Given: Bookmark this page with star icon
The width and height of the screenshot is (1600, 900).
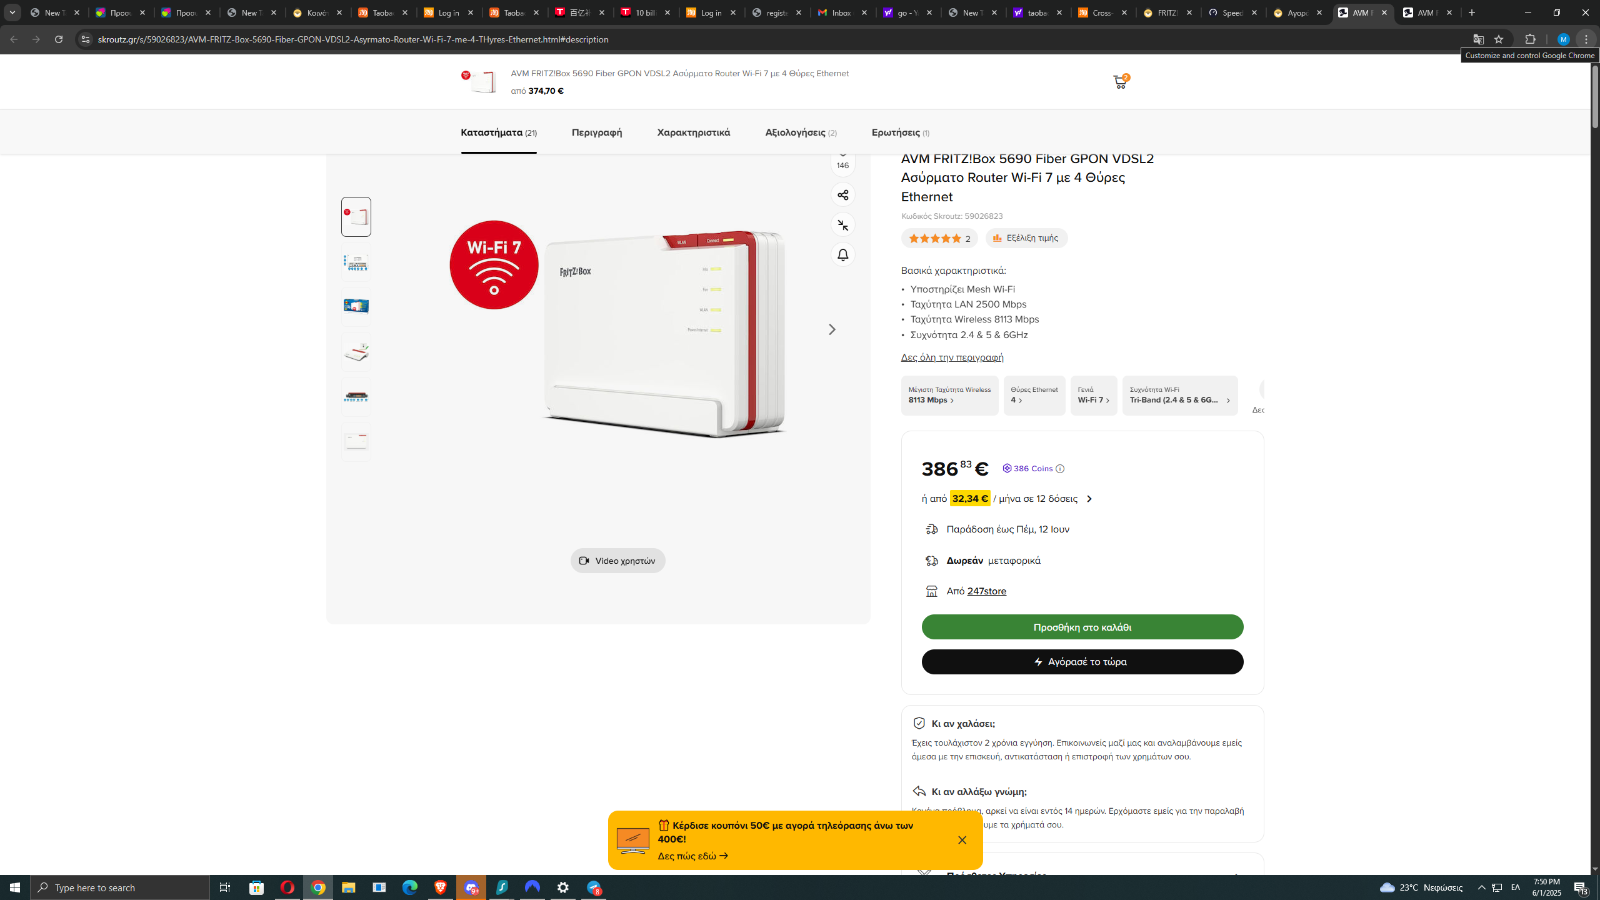Looking at the screenshot, I should click(1498, 39).
